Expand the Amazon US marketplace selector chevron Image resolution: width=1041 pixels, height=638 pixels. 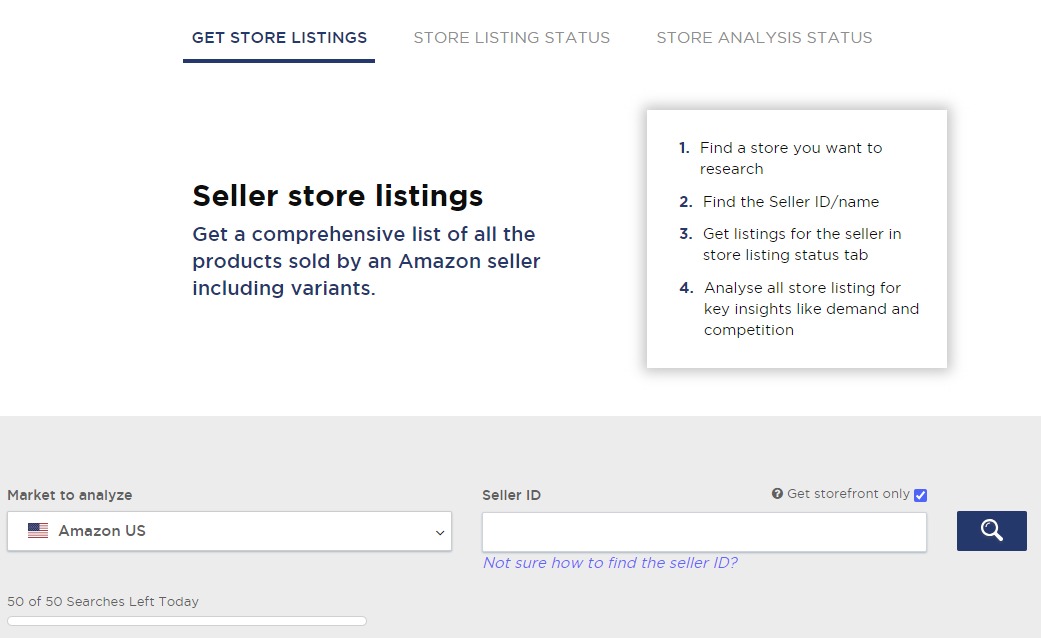[439, 532]
